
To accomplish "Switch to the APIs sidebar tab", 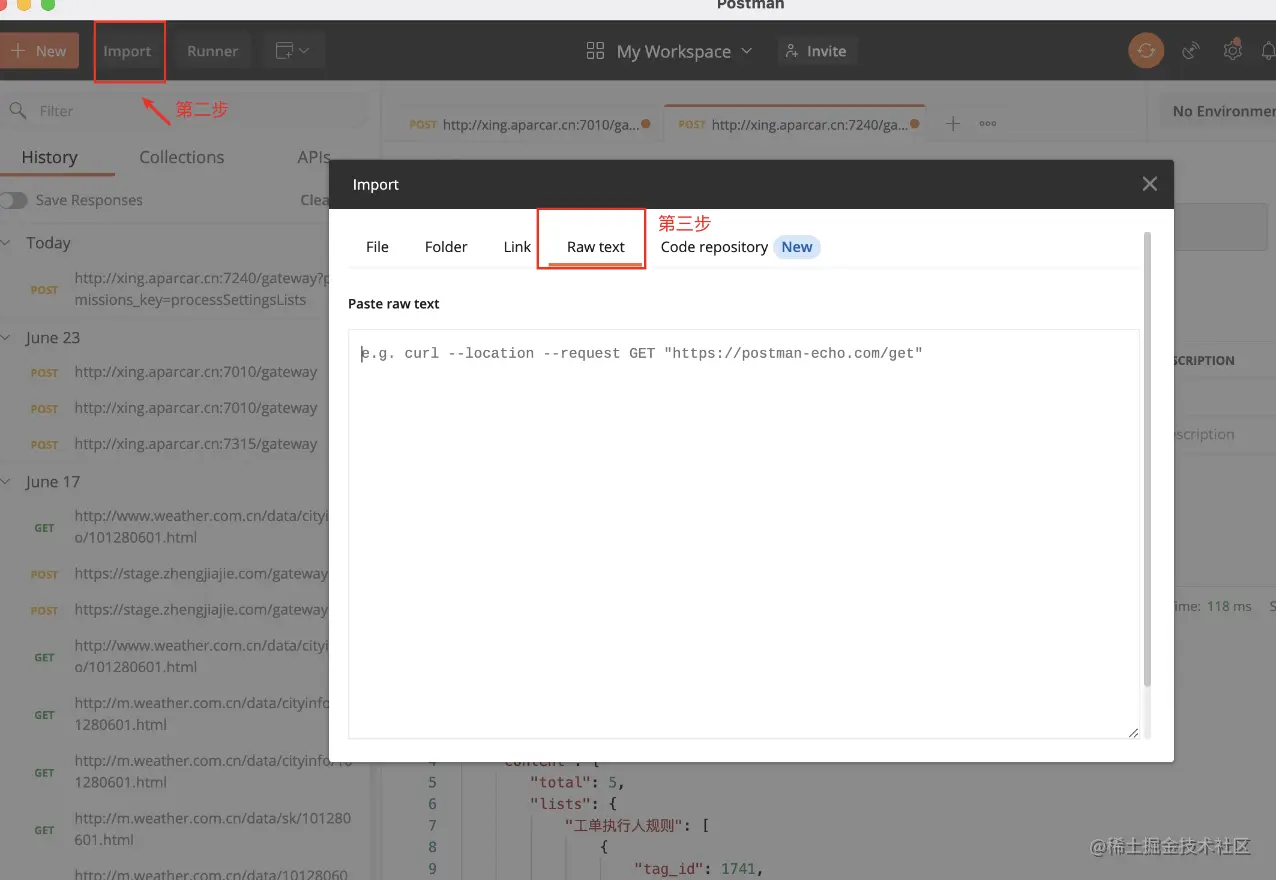I will 313,157.
